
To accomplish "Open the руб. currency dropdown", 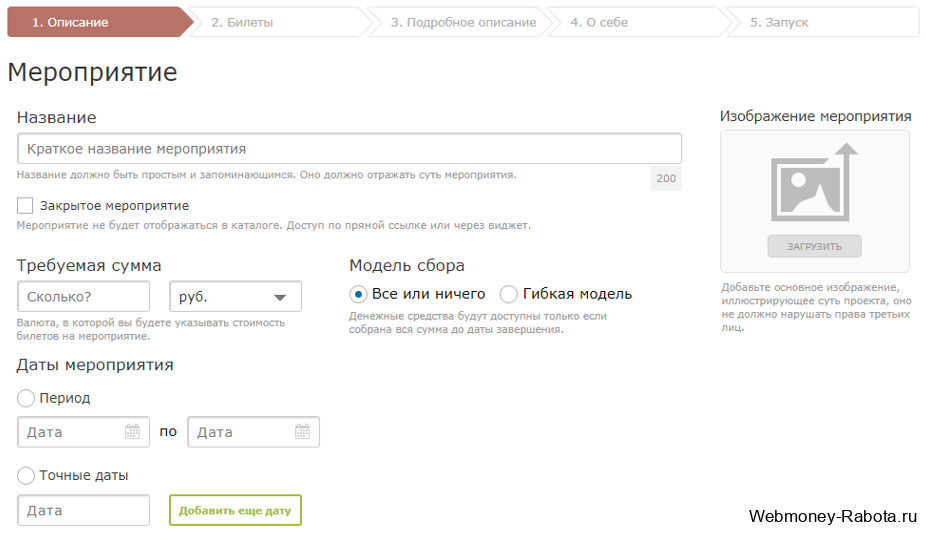I will (x=236, y=297).
